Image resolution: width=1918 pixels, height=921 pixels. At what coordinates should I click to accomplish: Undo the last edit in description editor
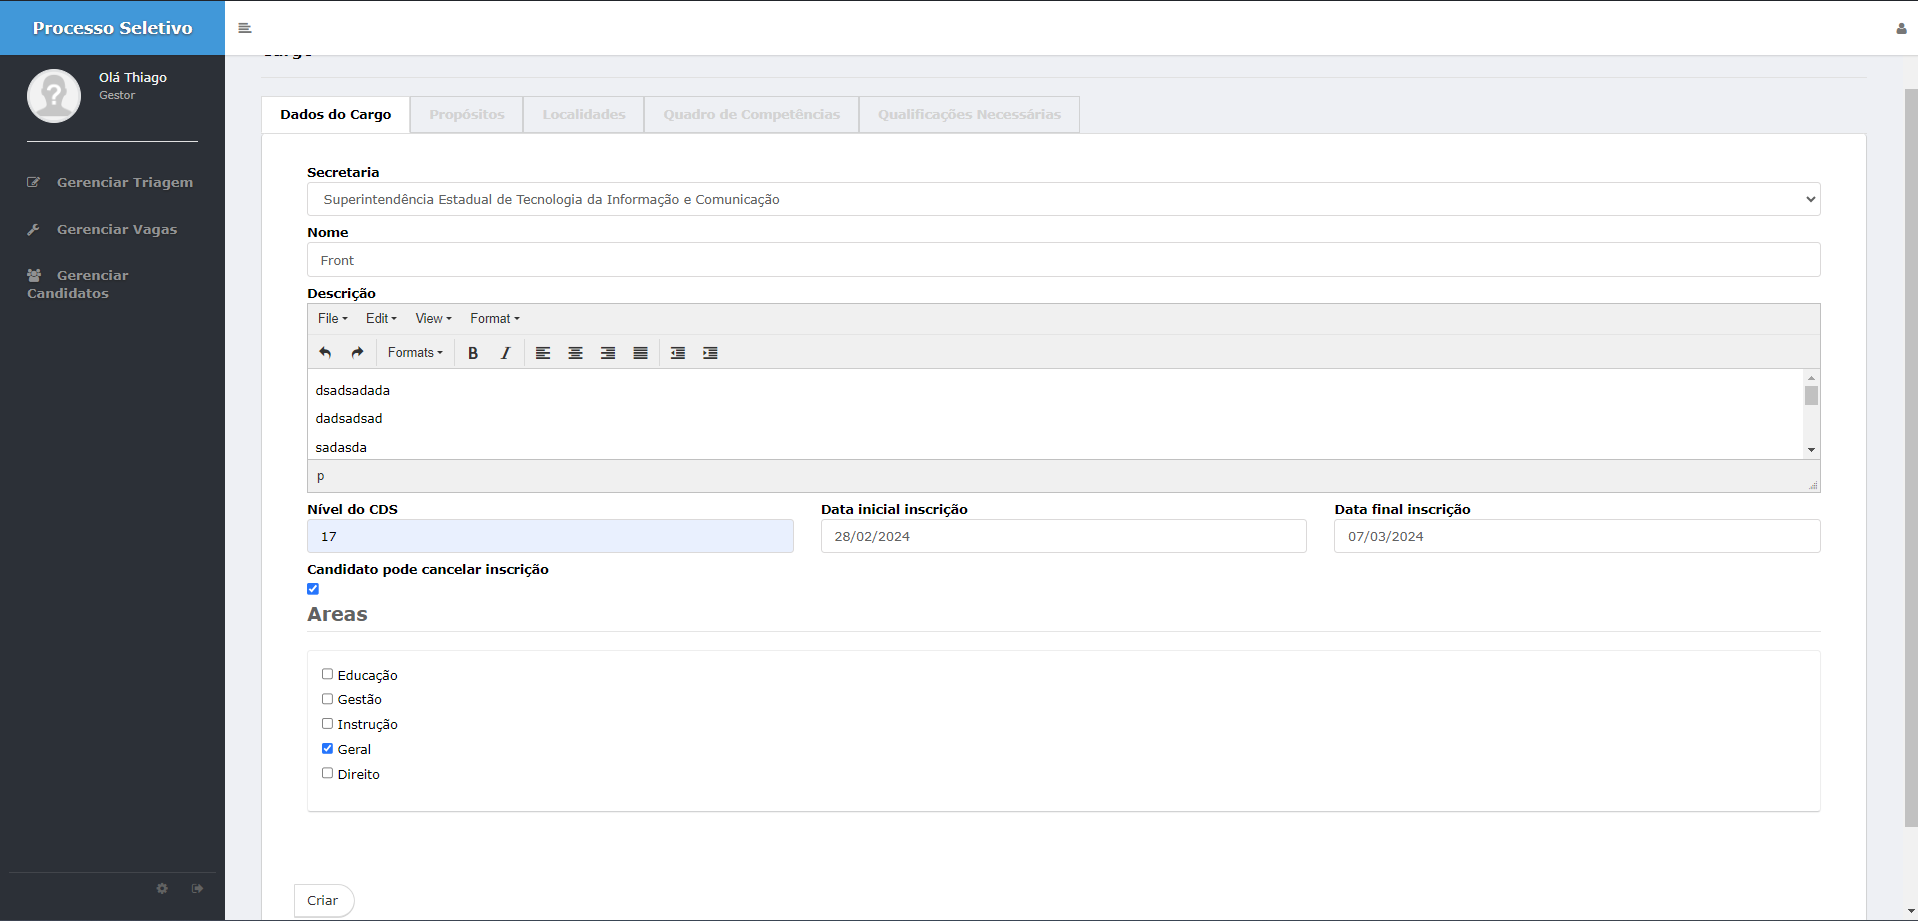tap(325, 352)
